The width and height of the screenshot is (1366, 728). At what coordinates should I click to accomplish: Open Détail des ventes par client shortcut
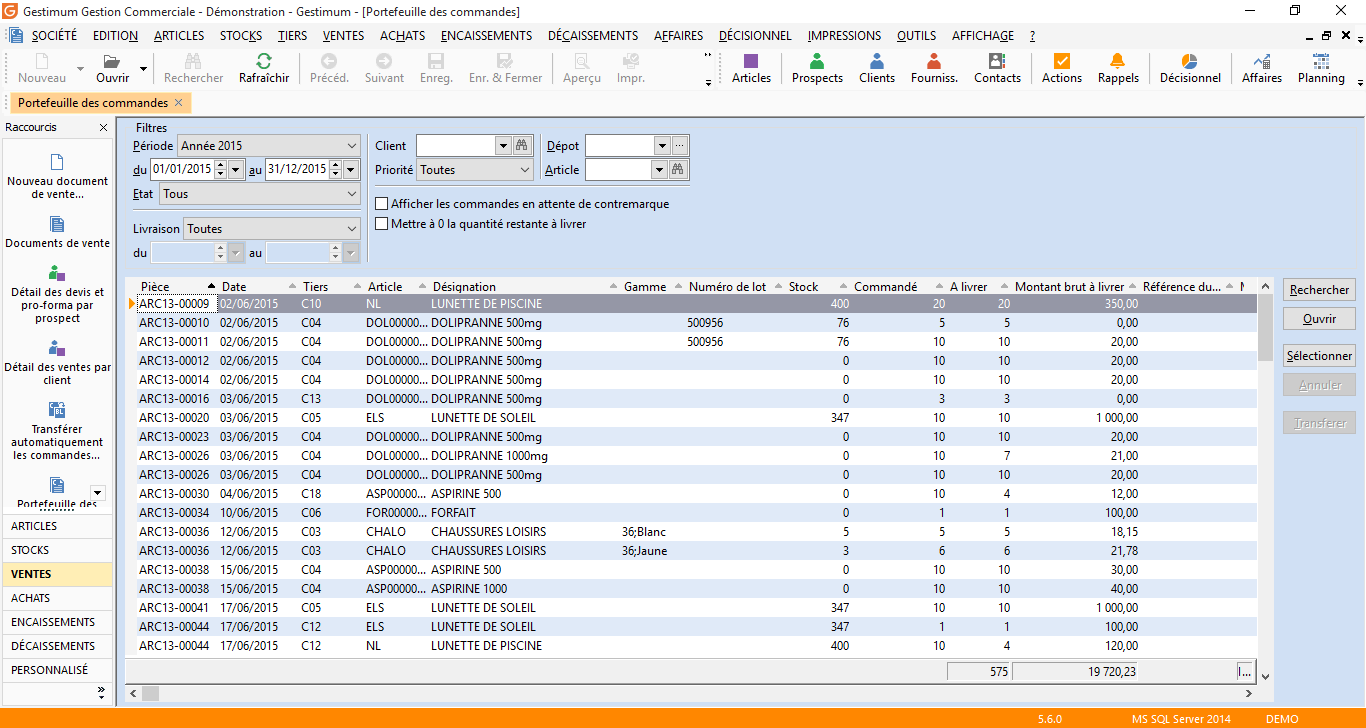[x=57, y=363]
